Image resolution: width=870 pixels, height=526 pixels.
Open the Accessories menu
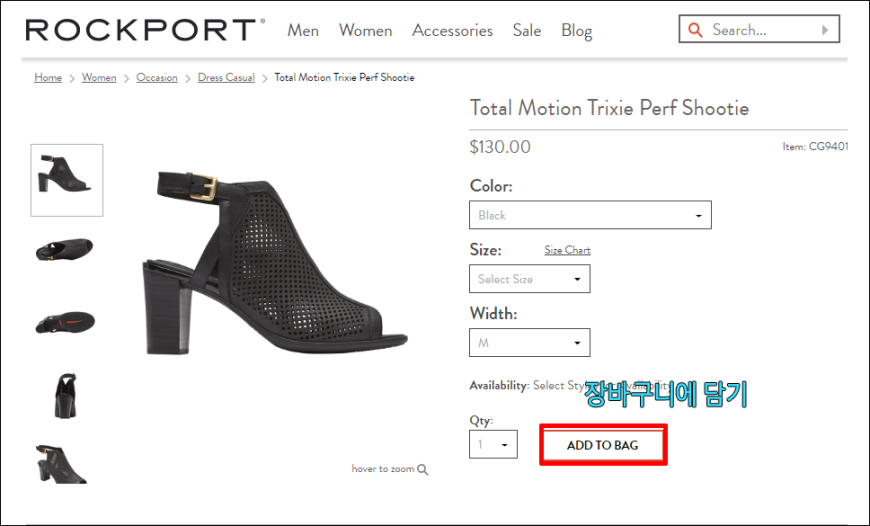point(452,31)
